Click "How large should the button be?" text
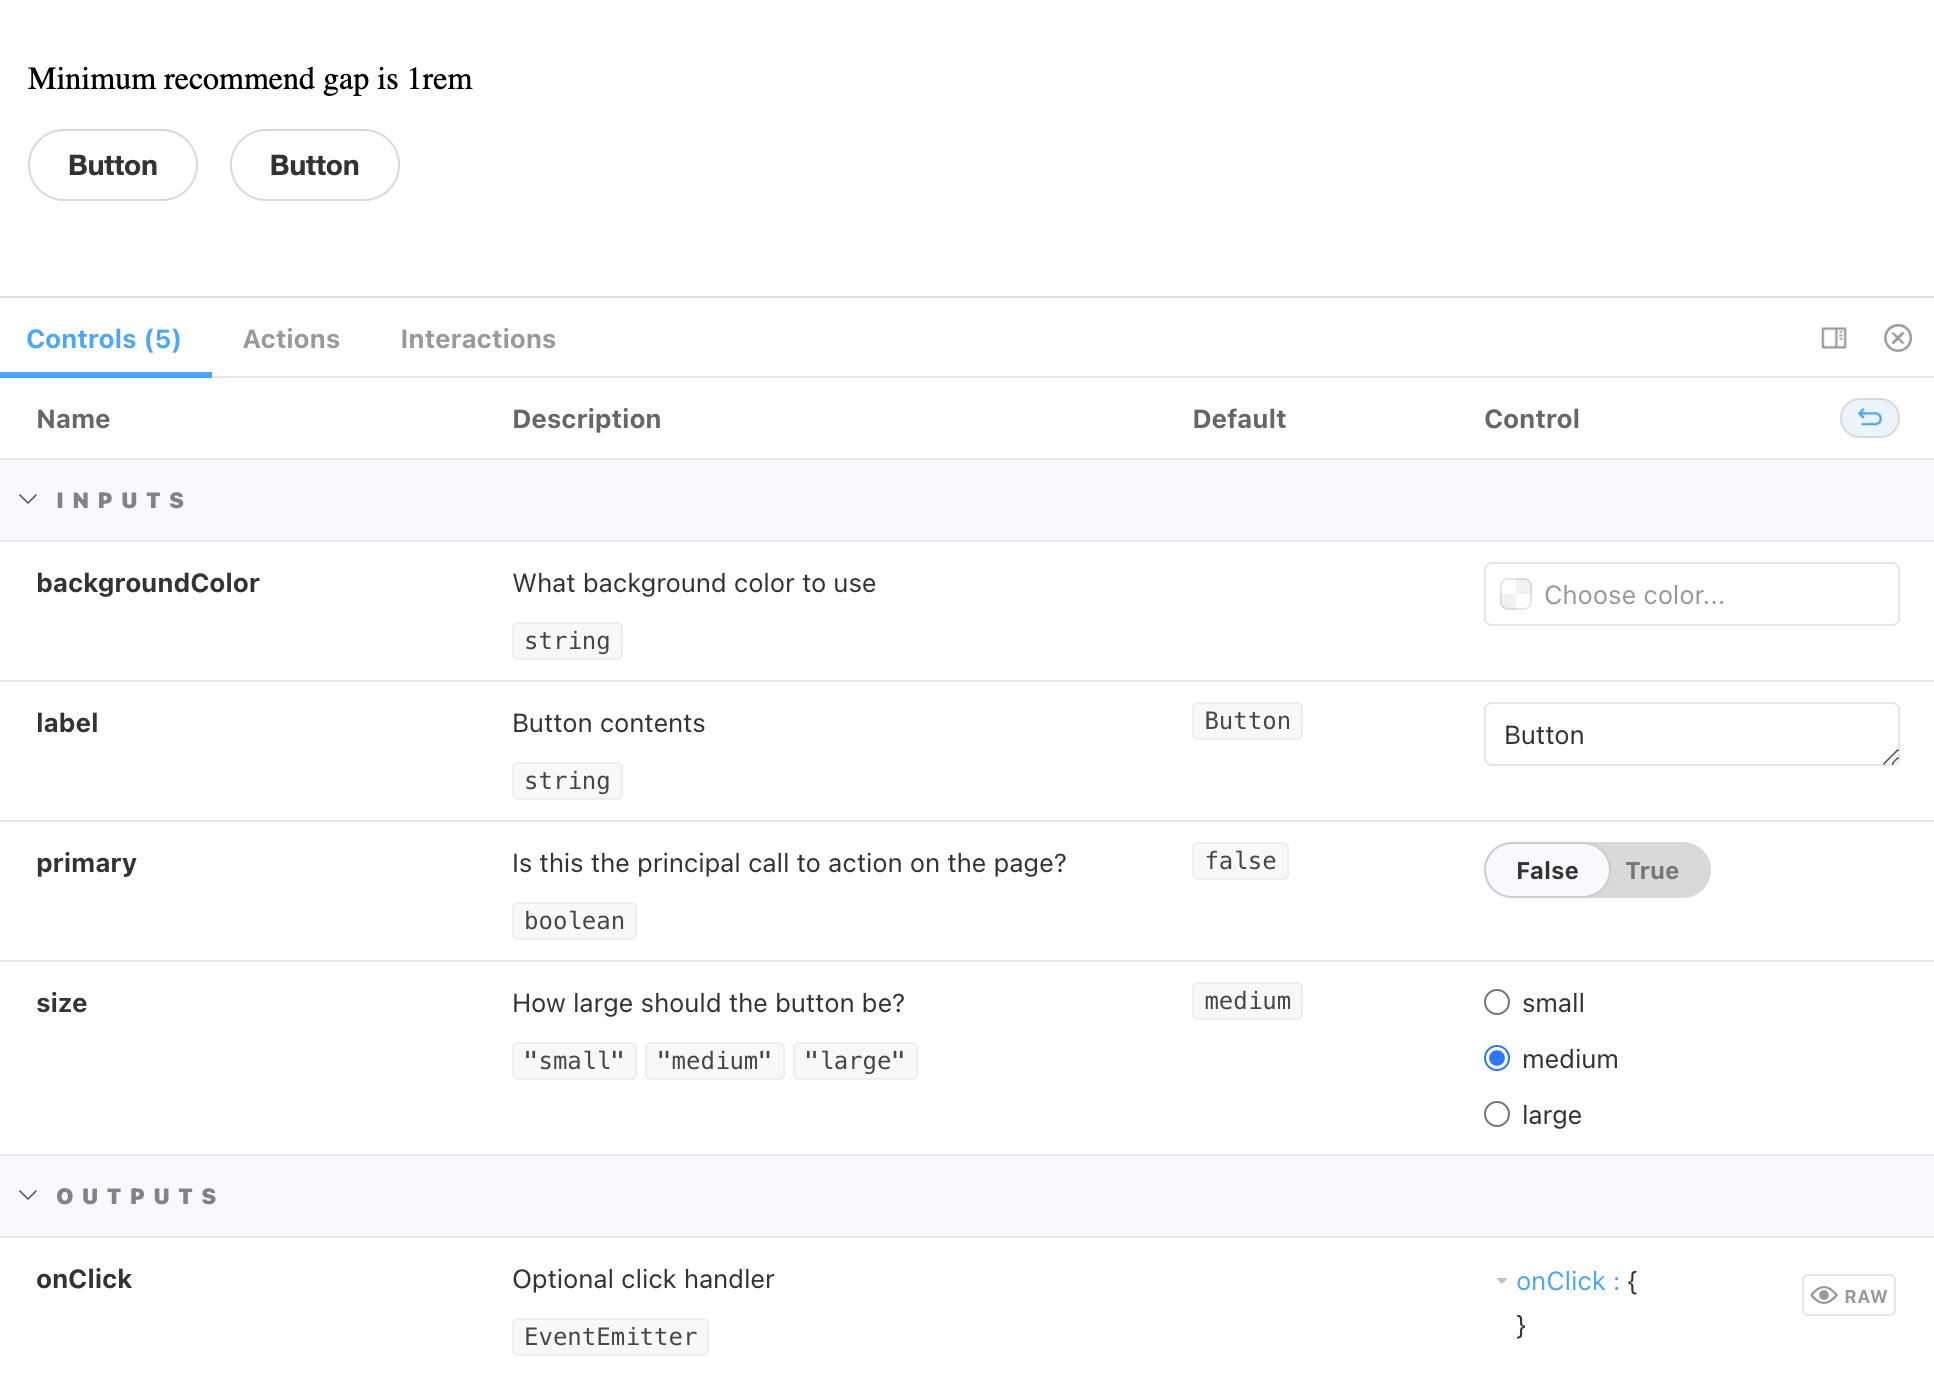The image size is (1934, 1374). click(x=708, y=1003)
